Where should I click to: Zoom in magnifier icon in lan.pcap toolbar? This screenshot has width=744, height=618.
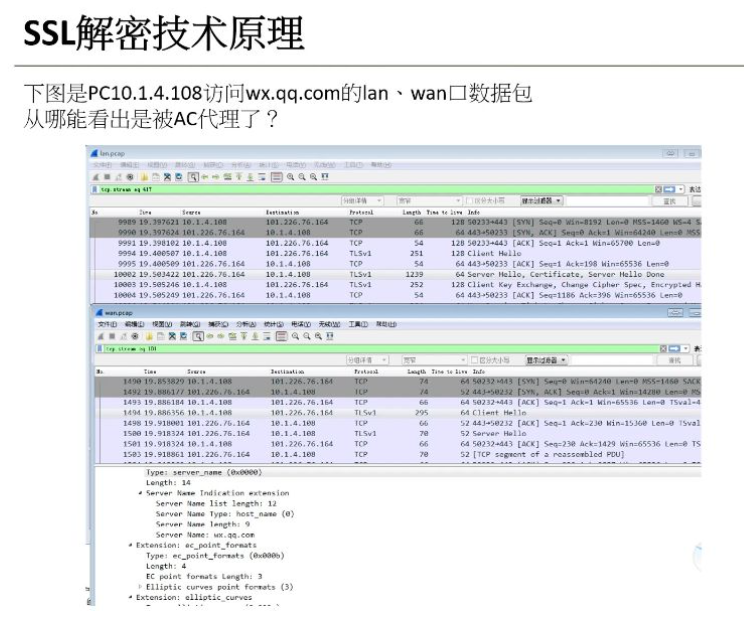point(290,177)
